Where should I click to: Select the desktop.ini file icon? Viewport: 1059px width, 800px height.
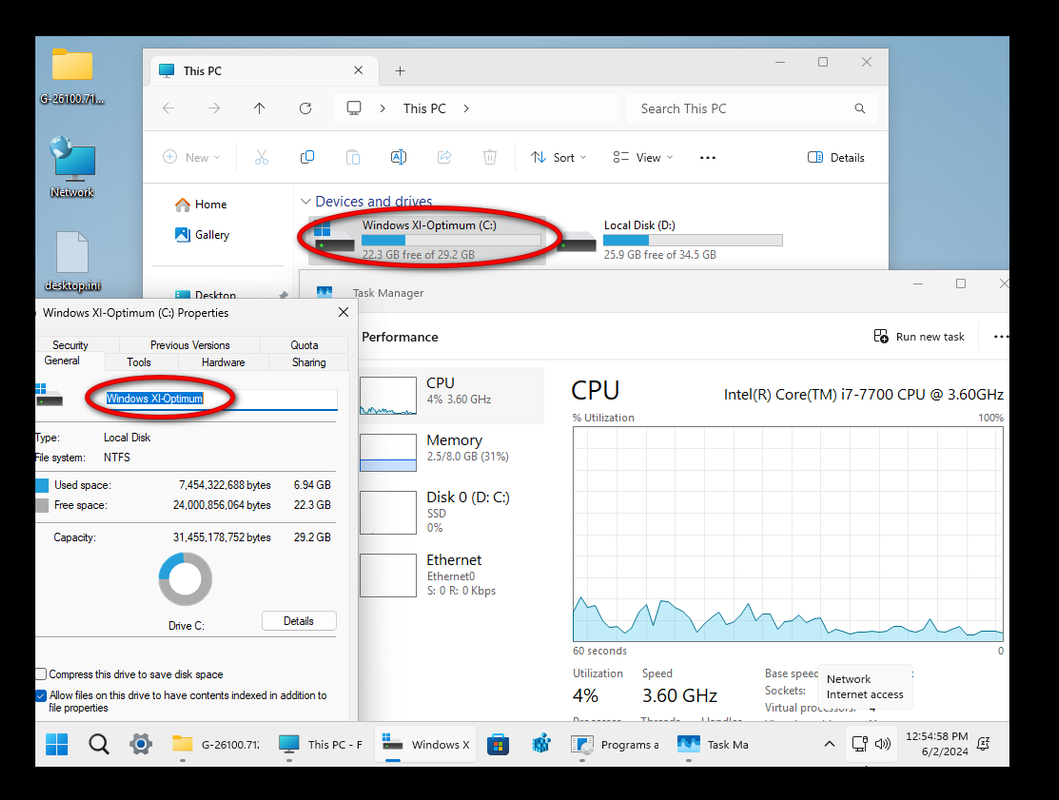(72, 261)
